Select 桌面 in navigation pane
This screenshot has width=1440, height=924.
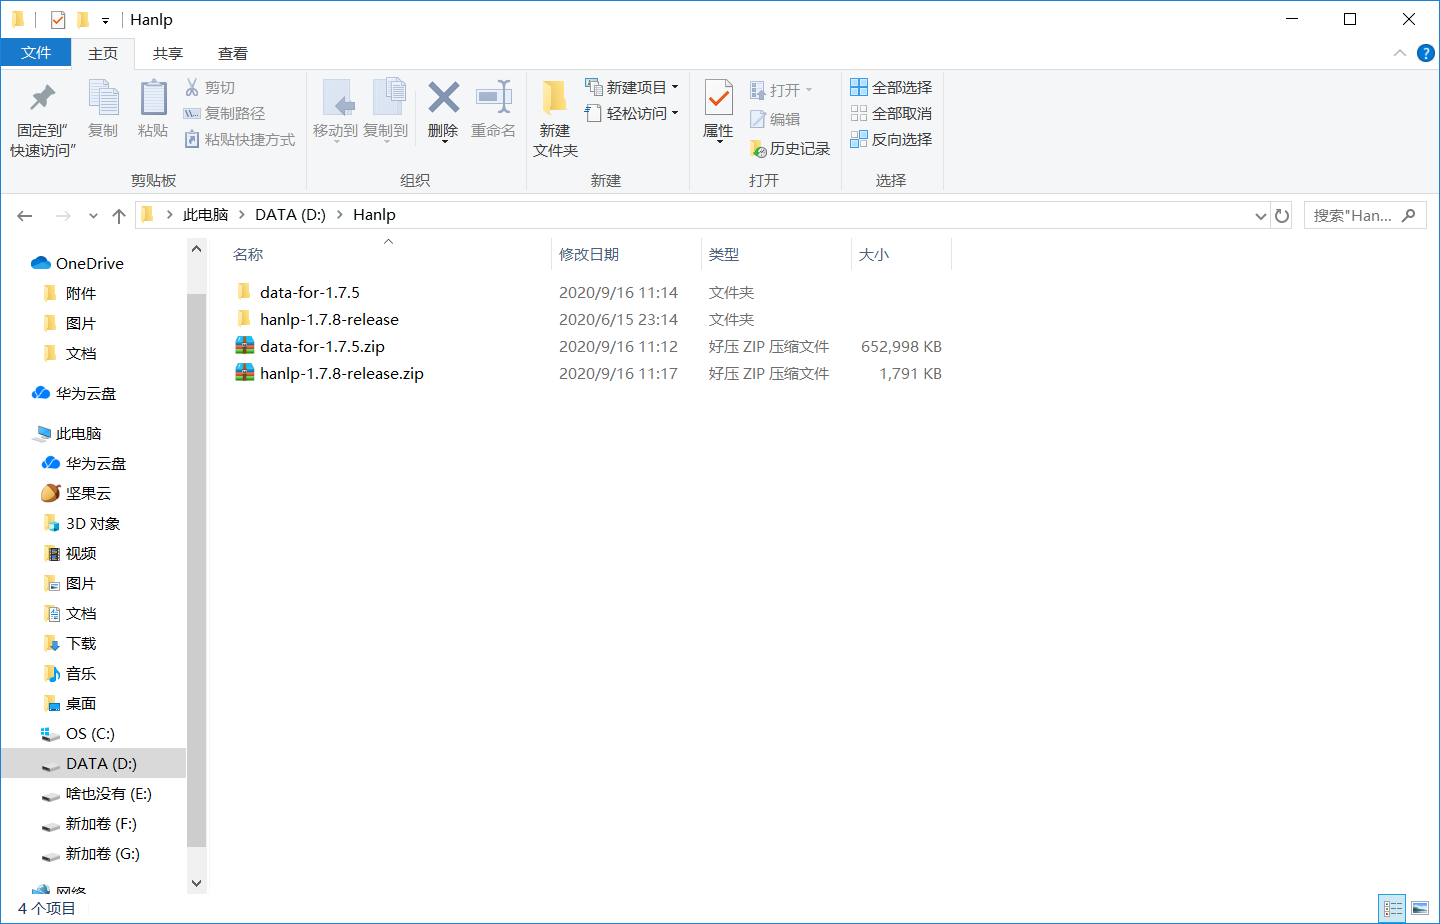[81, 703]
